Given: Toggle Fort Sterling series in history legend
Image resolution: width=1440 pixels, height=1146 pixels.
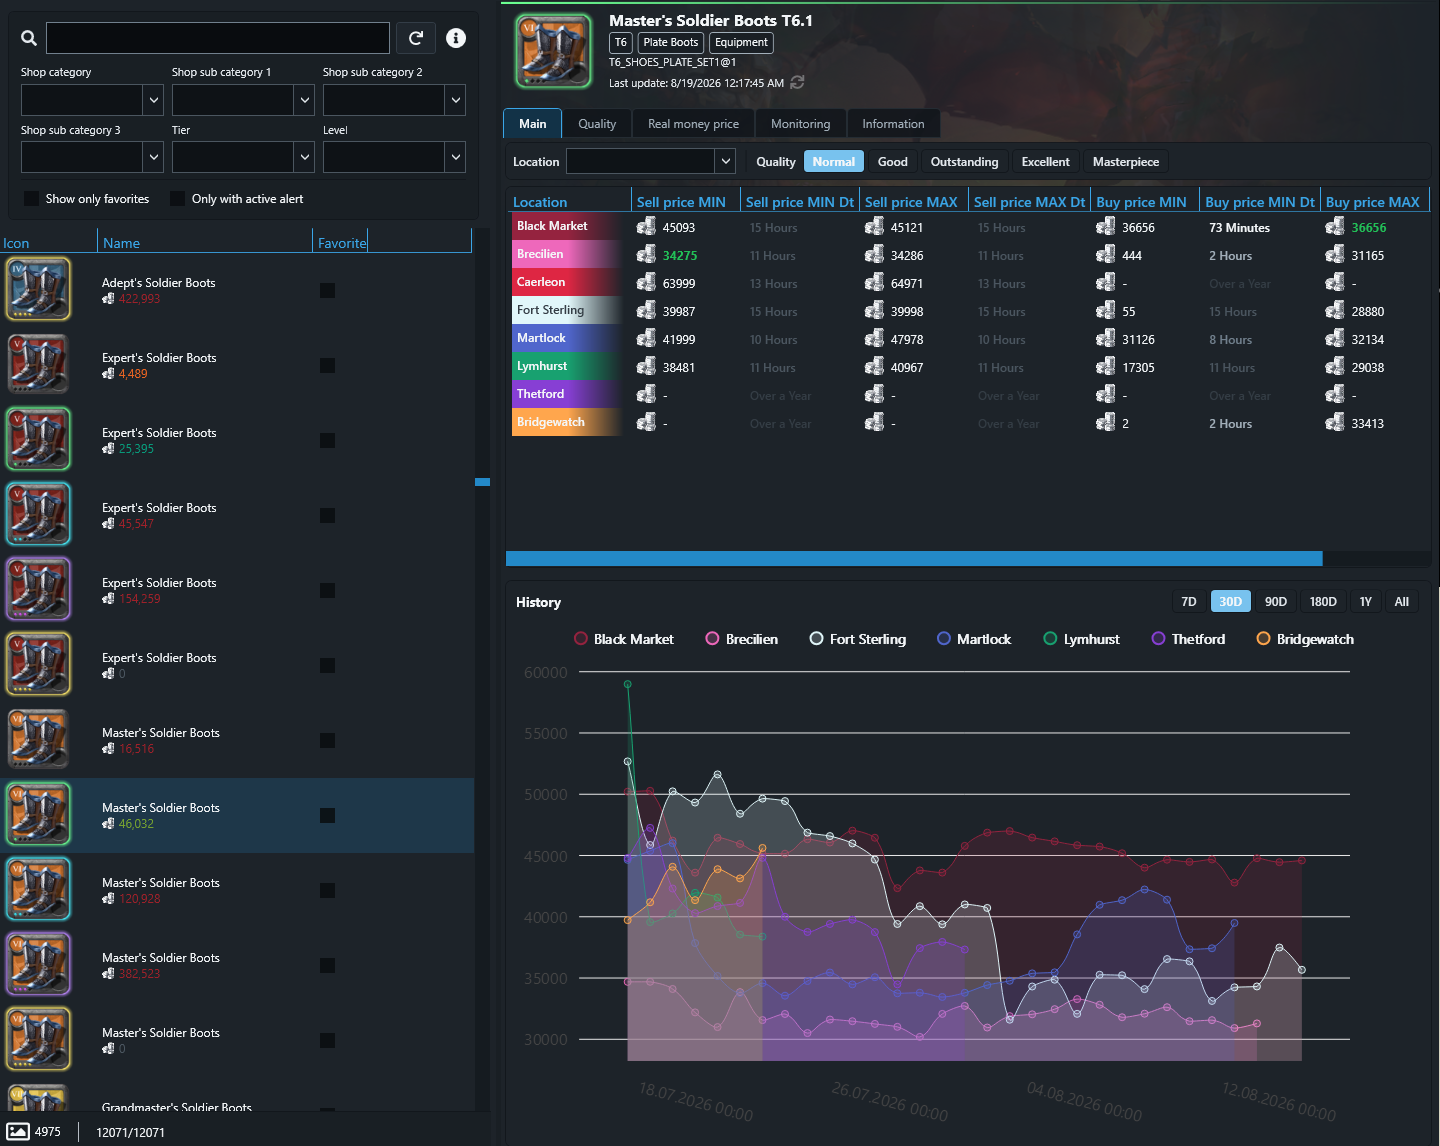Looking at the screenshot, I should (858, 639).
